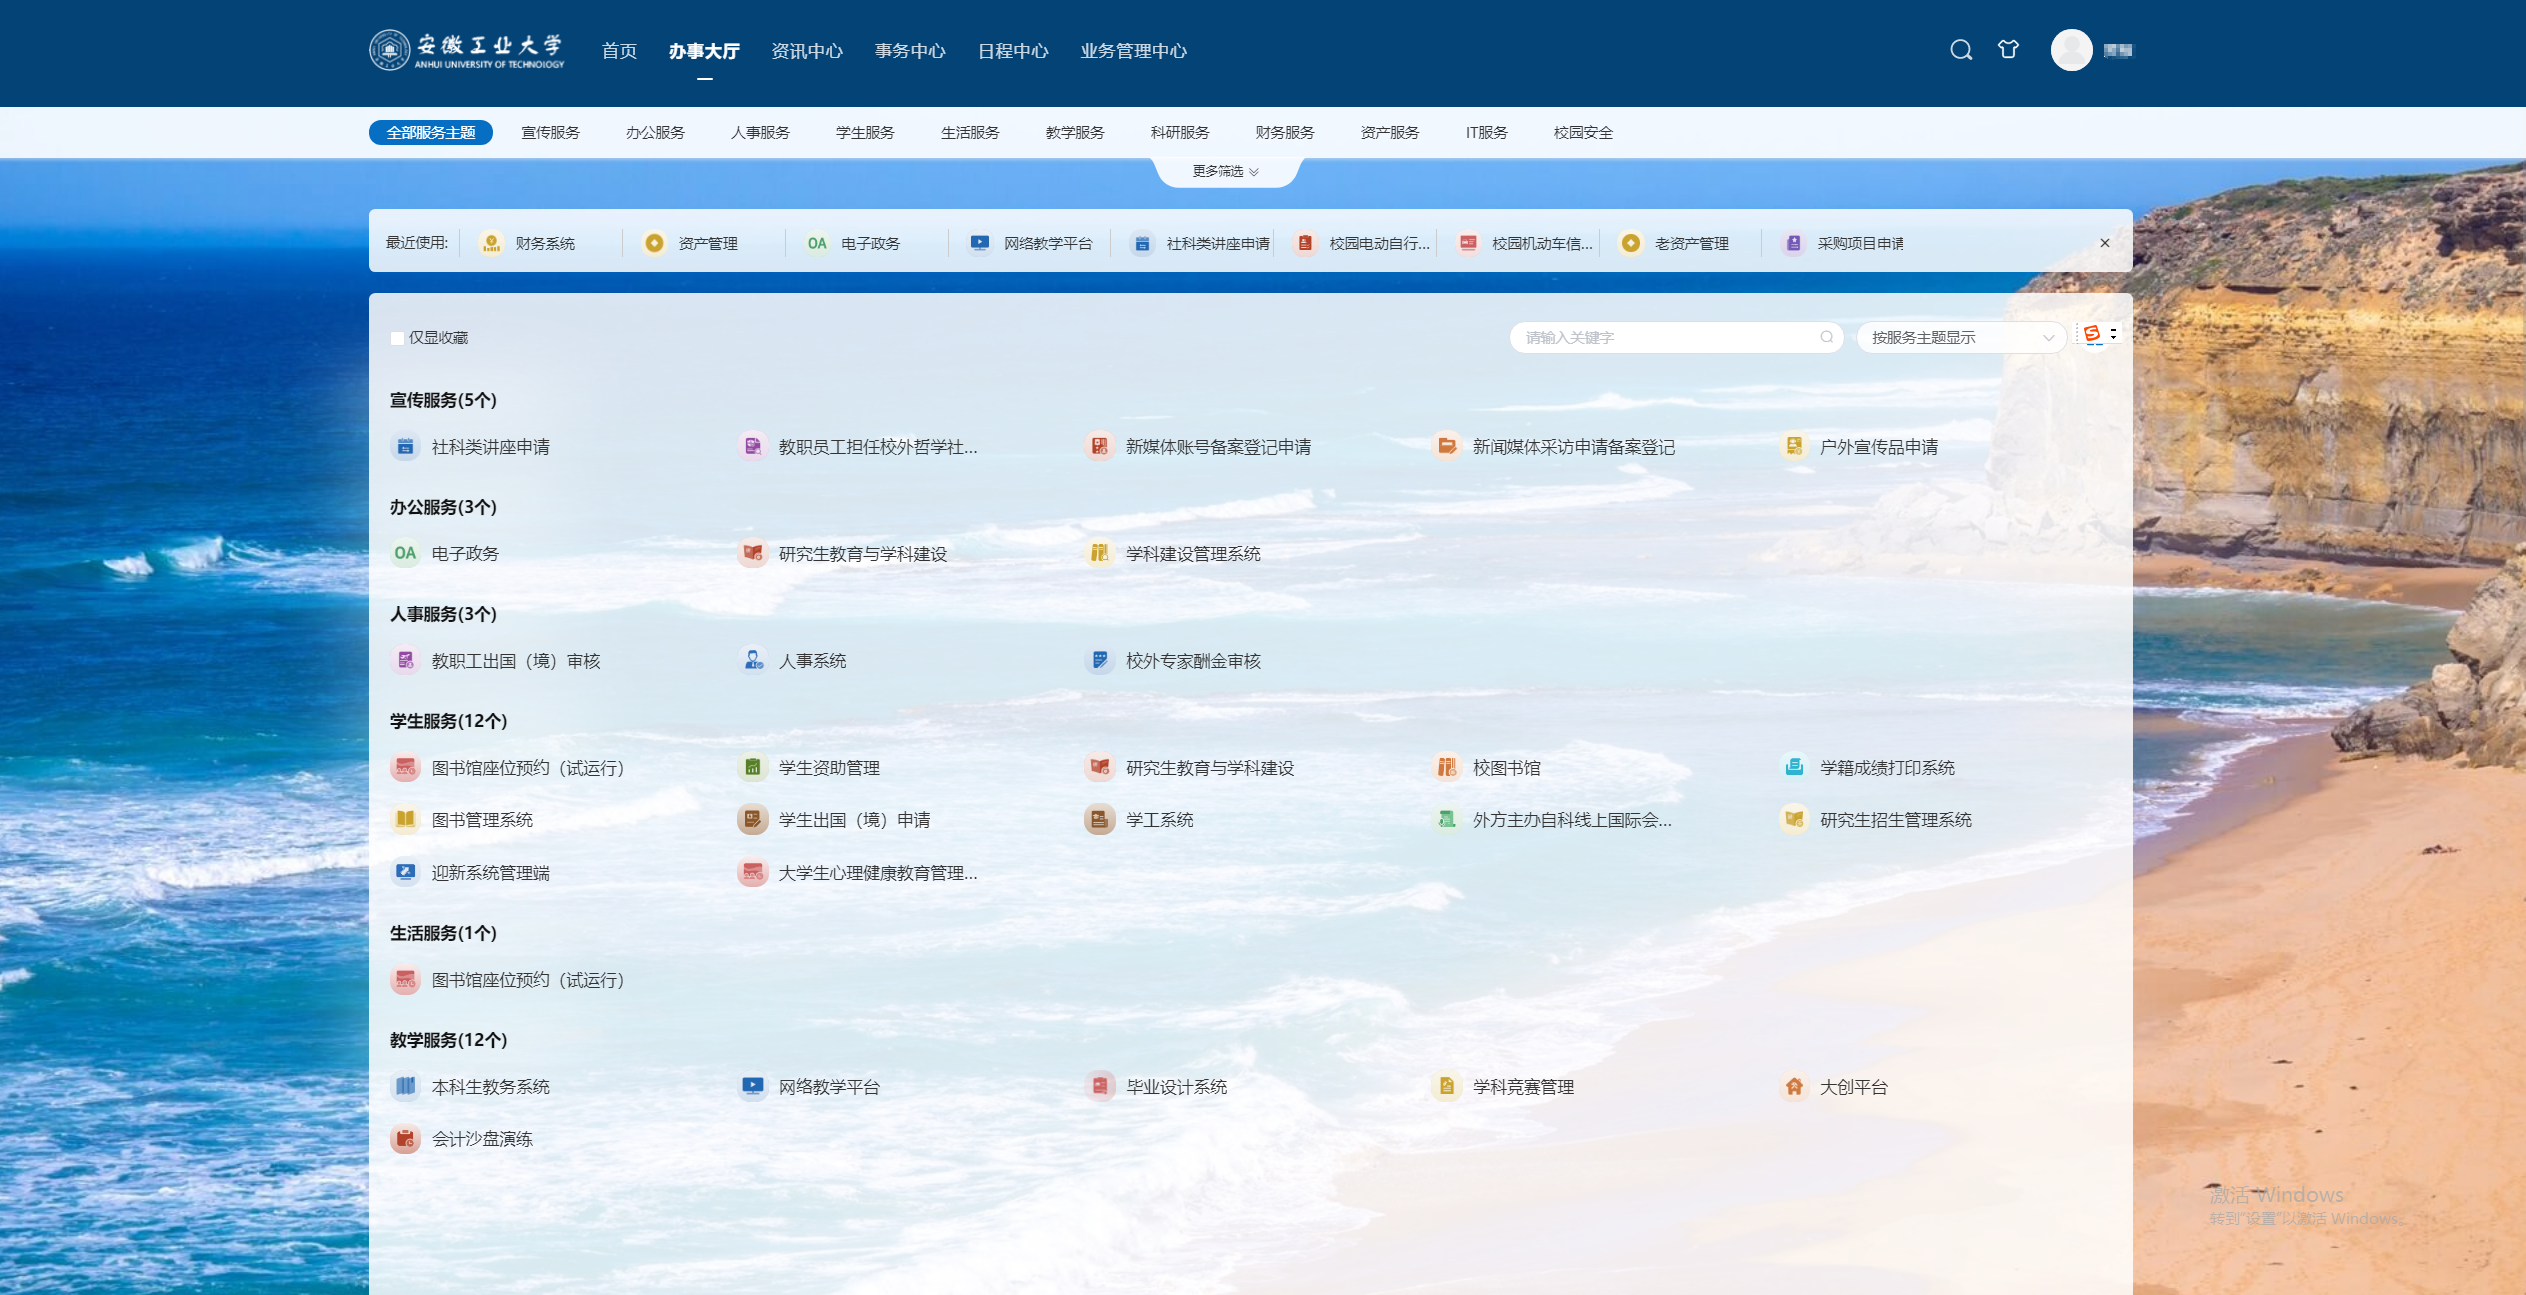This screenshot has width=2526, height=1295.
Task: Open the 财务系统 recent shortcut icon
Action: 491,243
